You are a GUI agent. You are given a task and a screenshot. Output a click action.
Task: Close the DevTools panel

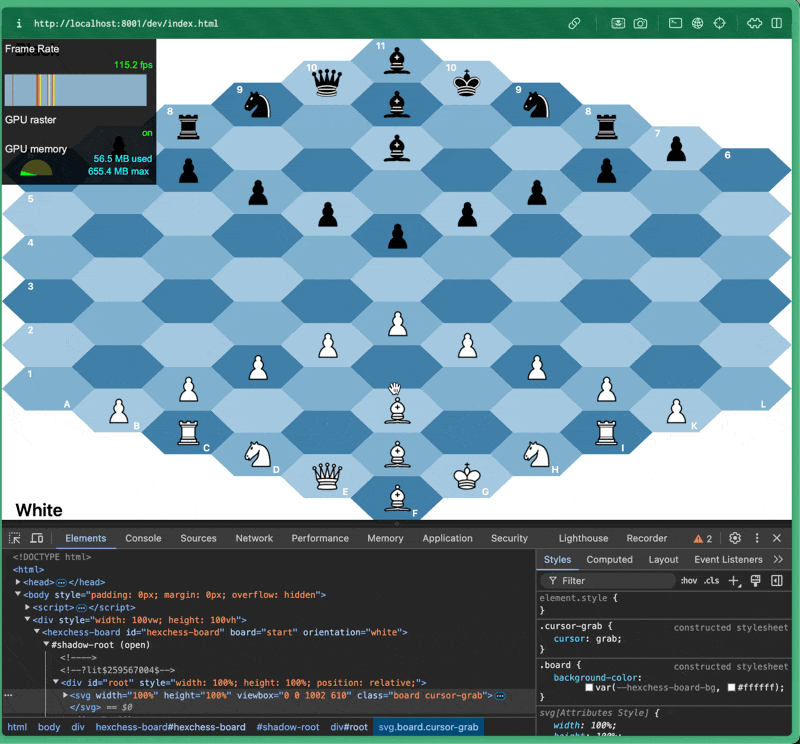point(777,538)
